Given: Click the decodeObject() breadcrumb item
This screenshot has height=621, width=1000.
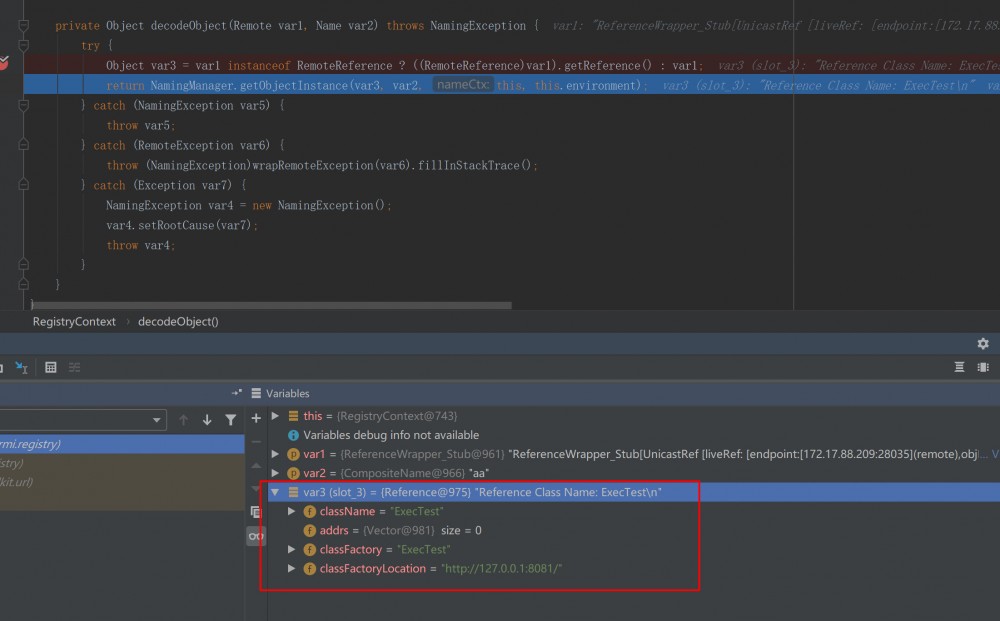Looking at the screenshot, I should 178,322.
